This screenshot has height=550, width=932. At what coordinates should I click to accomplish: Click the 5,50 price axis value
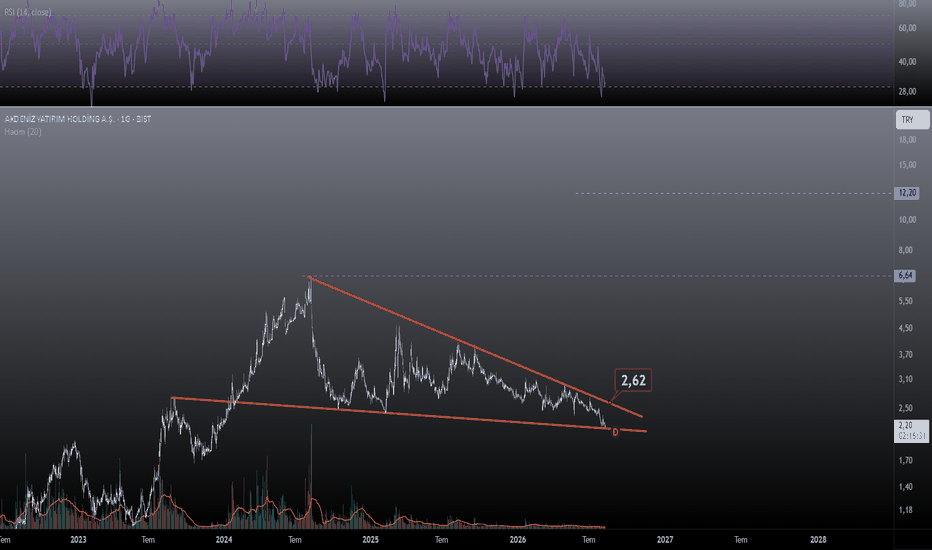[905, 301]
